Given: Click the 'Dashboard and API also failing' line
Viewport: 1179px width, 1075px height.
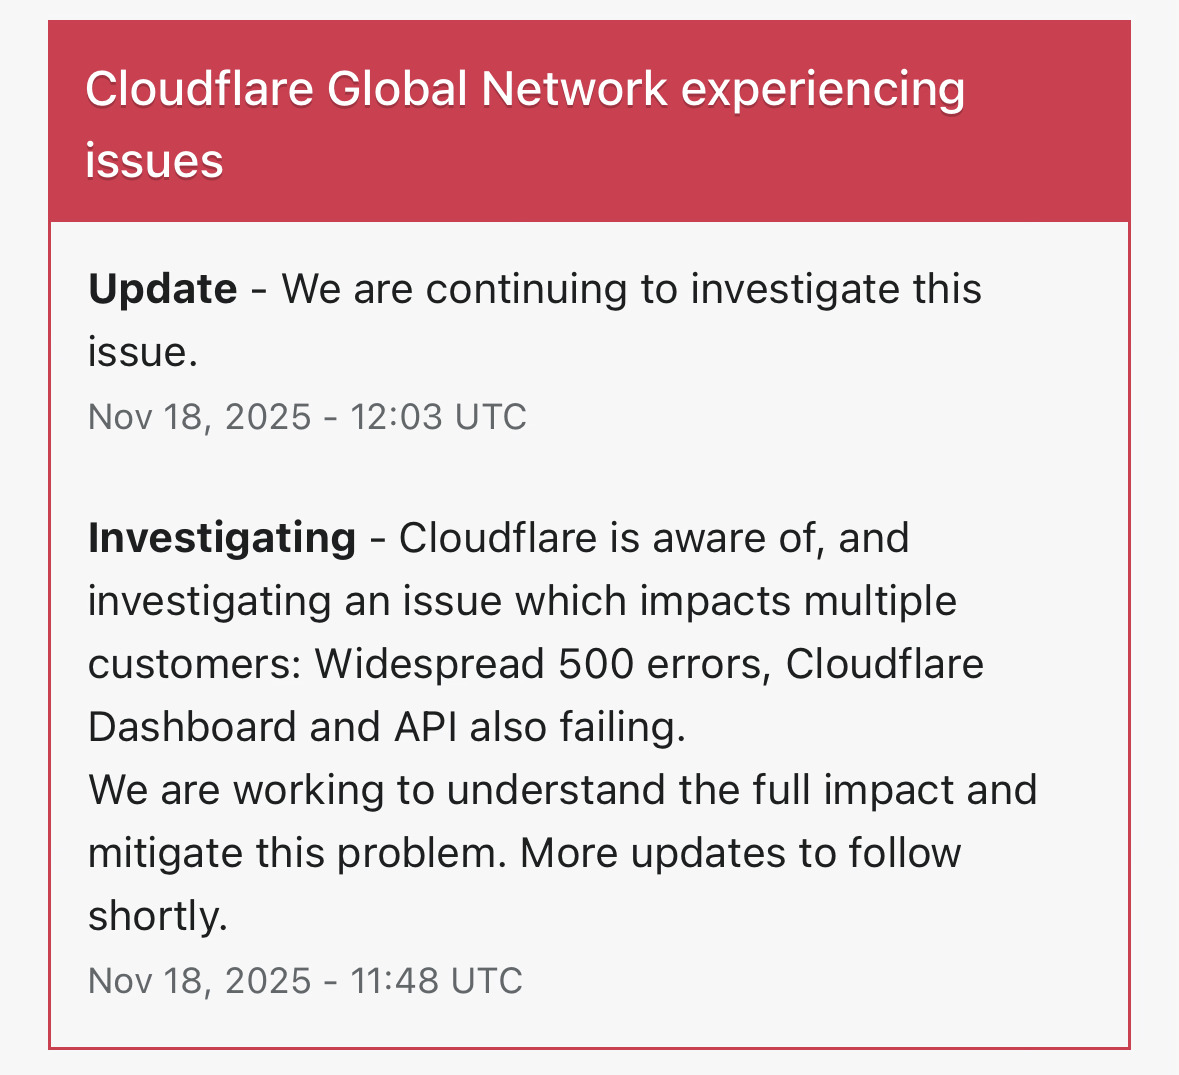Looking at the screenshot, I should click(x=386, y=727).
